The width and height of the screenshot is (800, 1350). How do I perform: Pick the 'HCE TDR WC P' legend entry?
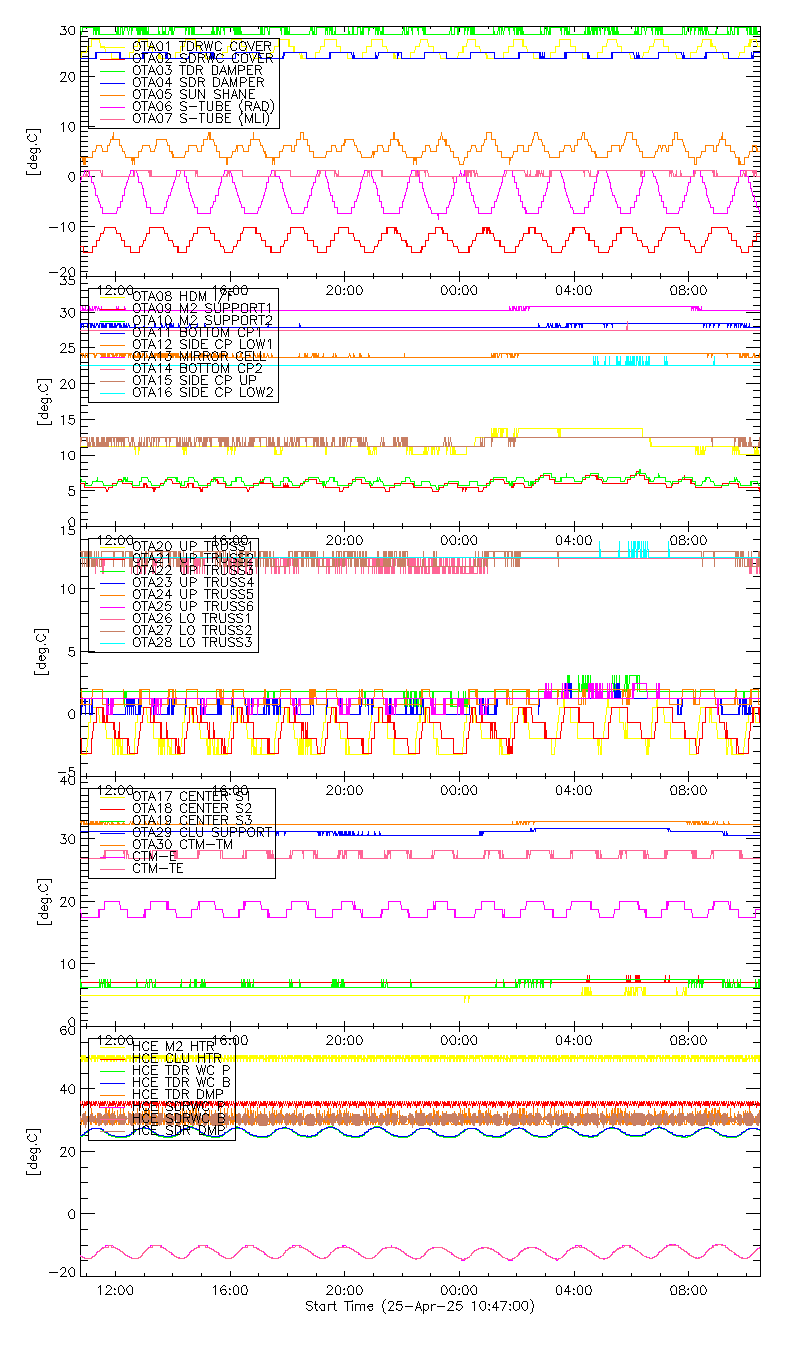(x=181, y=1070)
